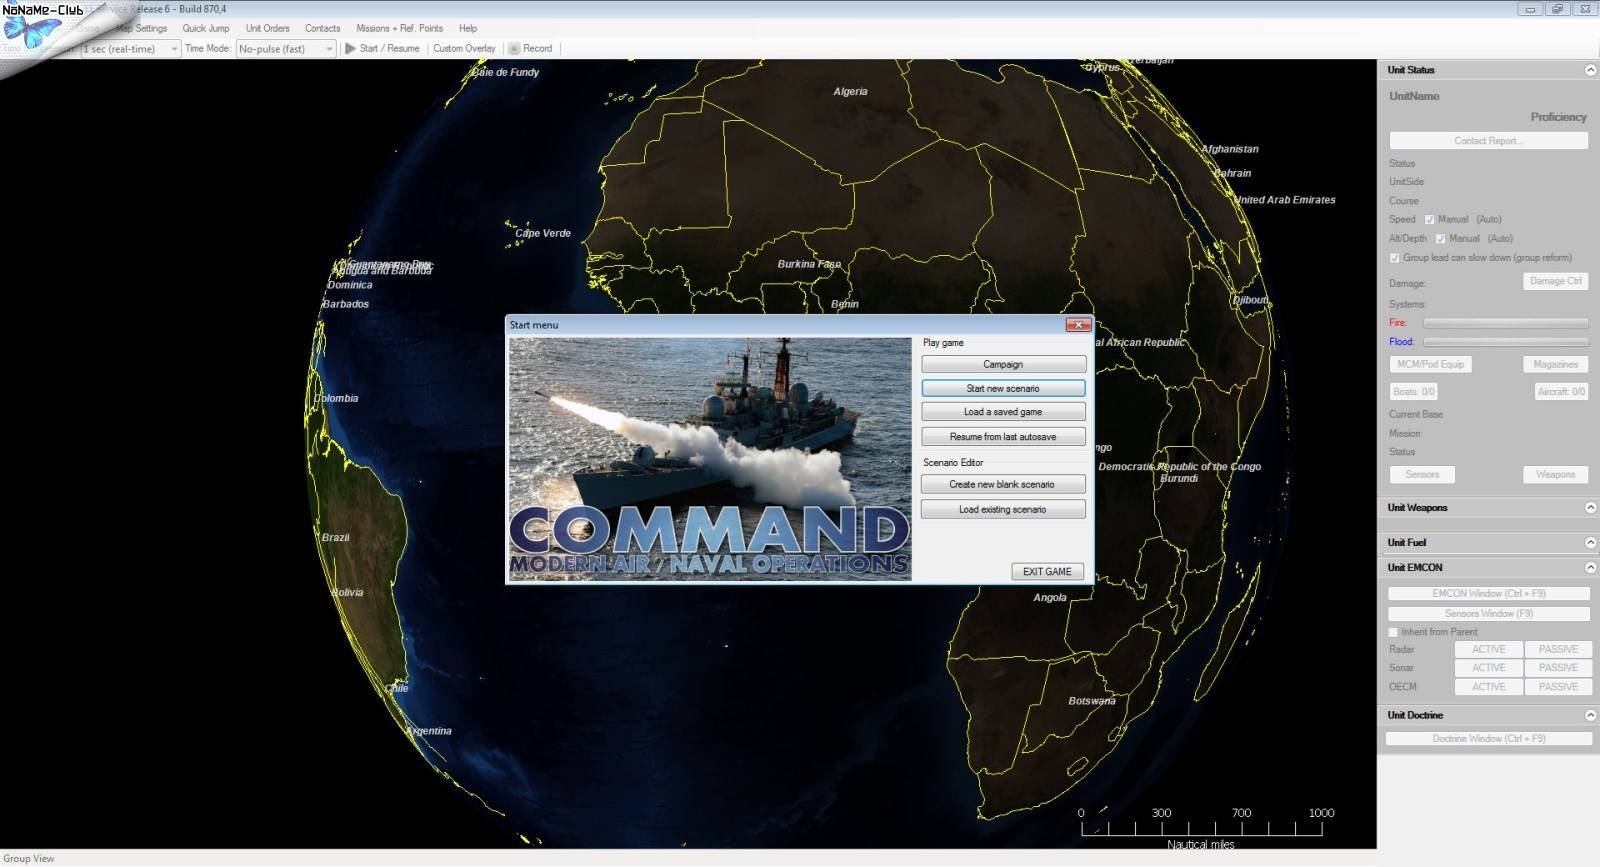Click the Damage Ctrl button
The image size is (1600, 867).
point(1555,282)
